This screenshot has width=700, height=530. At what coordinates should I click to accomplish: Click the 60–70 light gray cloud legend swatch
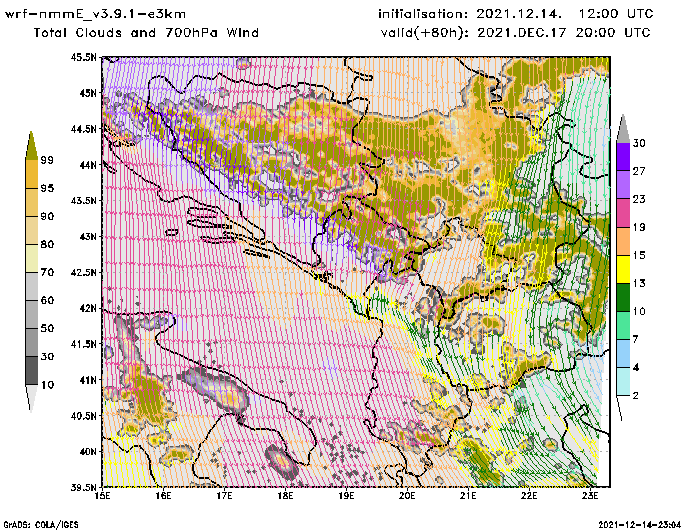32,286
